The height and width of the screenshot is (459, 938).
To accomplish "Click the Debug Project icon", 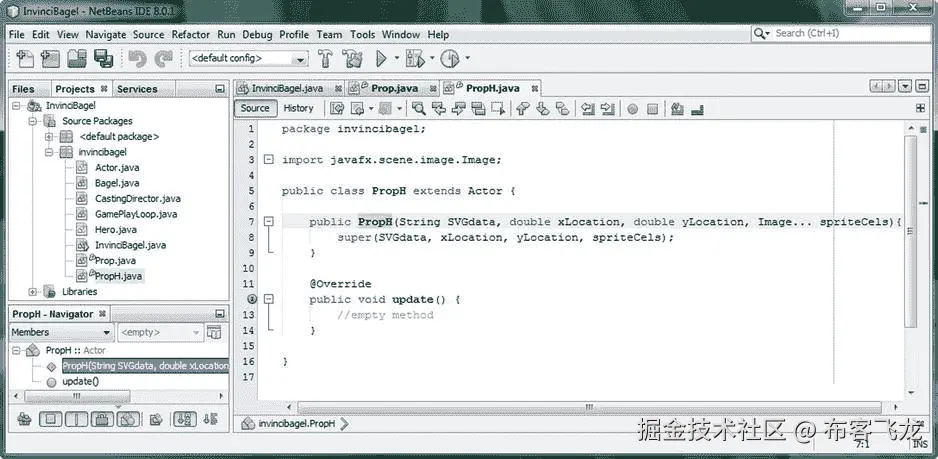I will (x=415, y=59).
